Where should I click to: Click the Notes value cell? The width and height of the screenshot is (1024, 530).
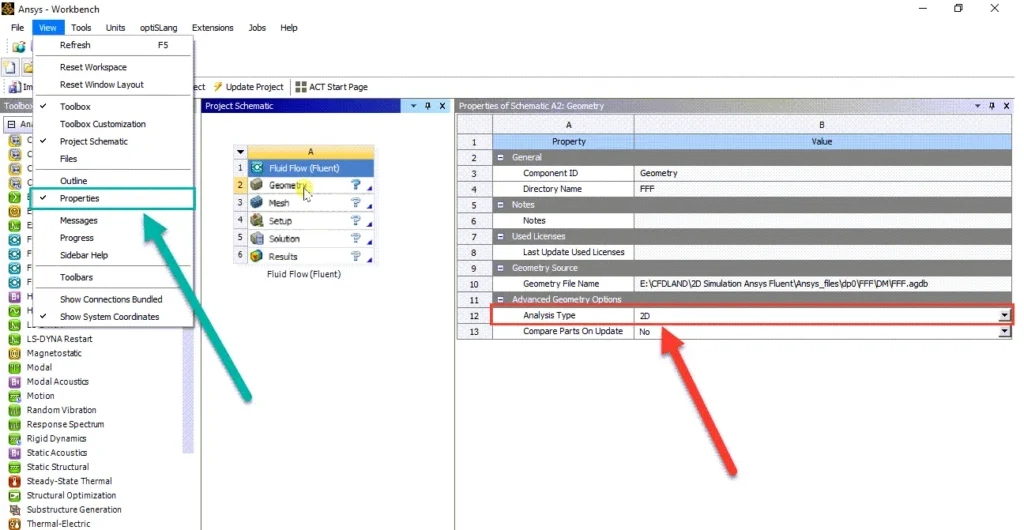click(x=822, y=221)
